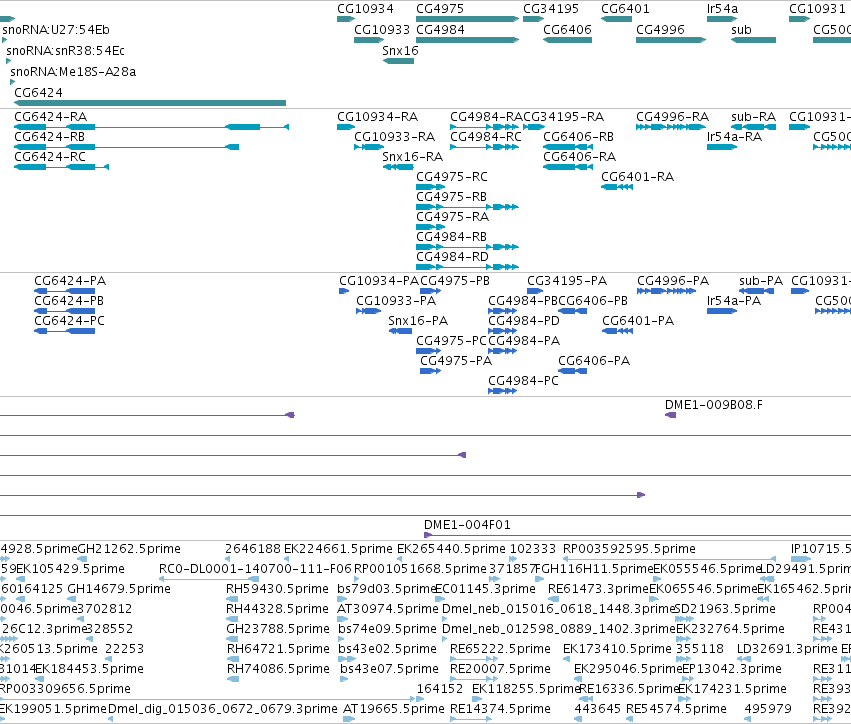Image resolution: width=851 pixels, height=724 pixels.
Task: Click the DME1-004F01 clone feature
Action: (637, 536)
